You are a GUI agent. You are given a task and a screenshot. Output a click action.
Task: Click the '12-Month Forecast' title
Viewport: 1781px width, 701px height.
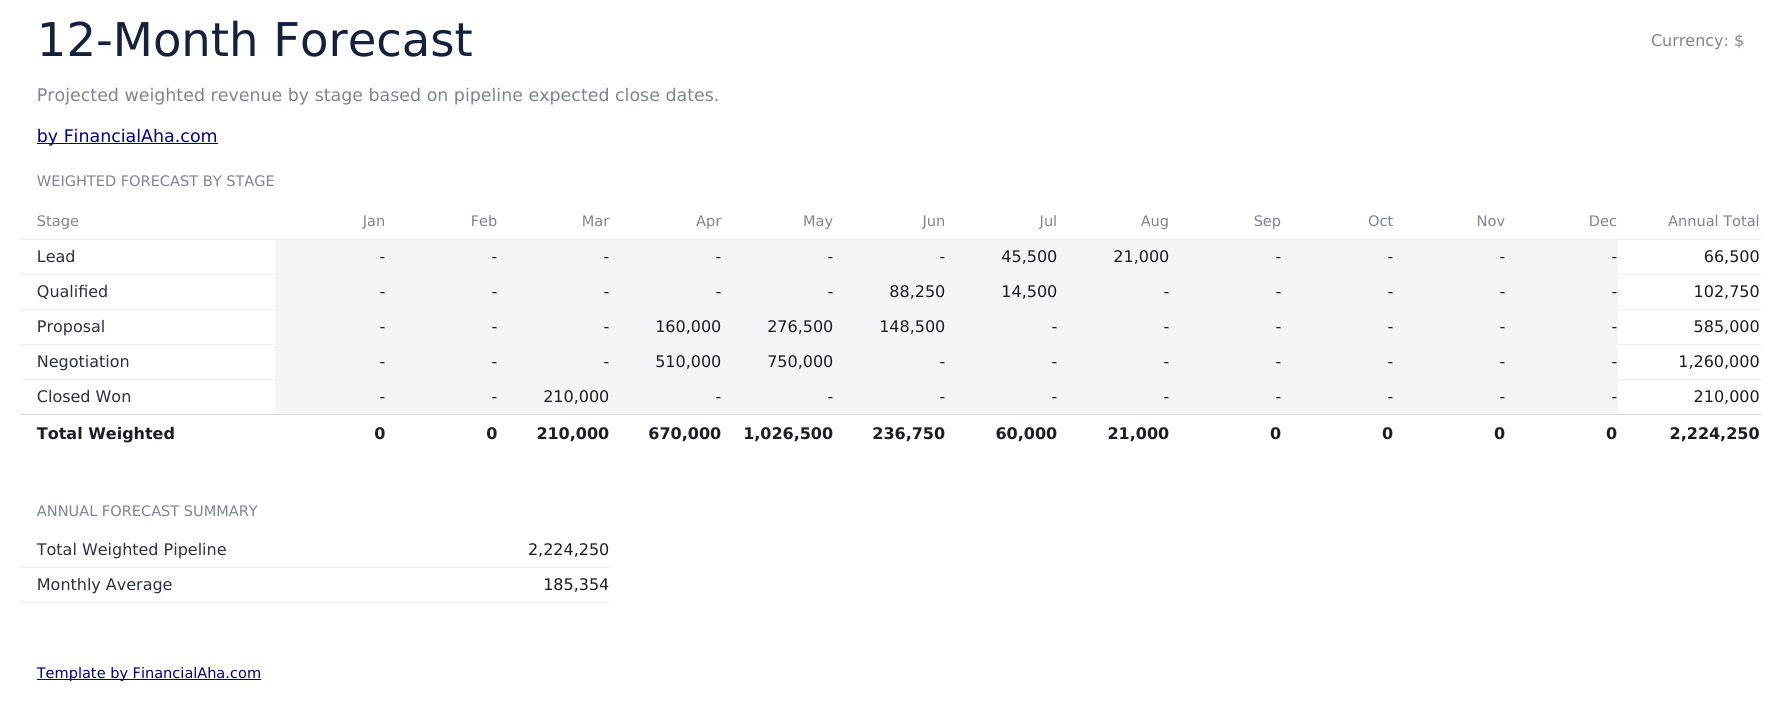click(x=254, y=40)
